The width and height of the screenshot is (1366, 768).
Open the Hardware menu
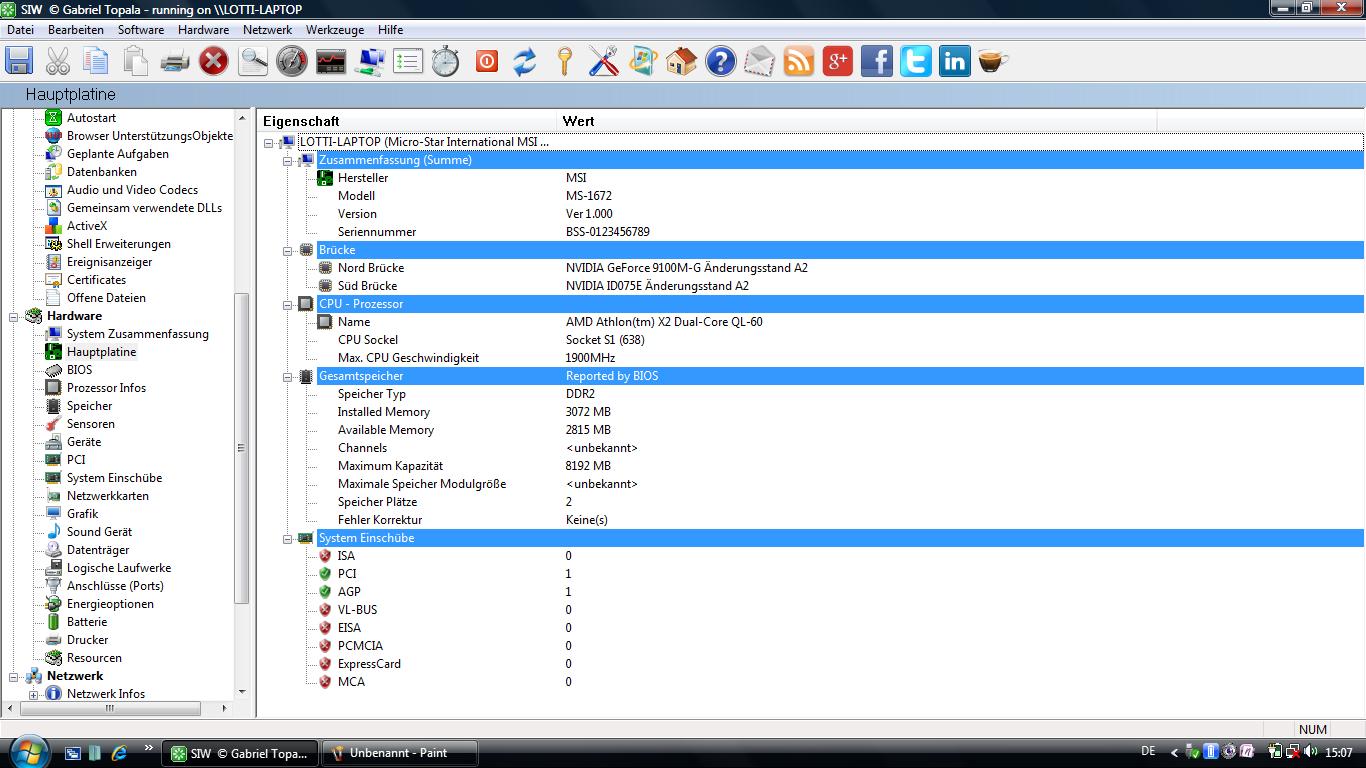pos(204,30)
